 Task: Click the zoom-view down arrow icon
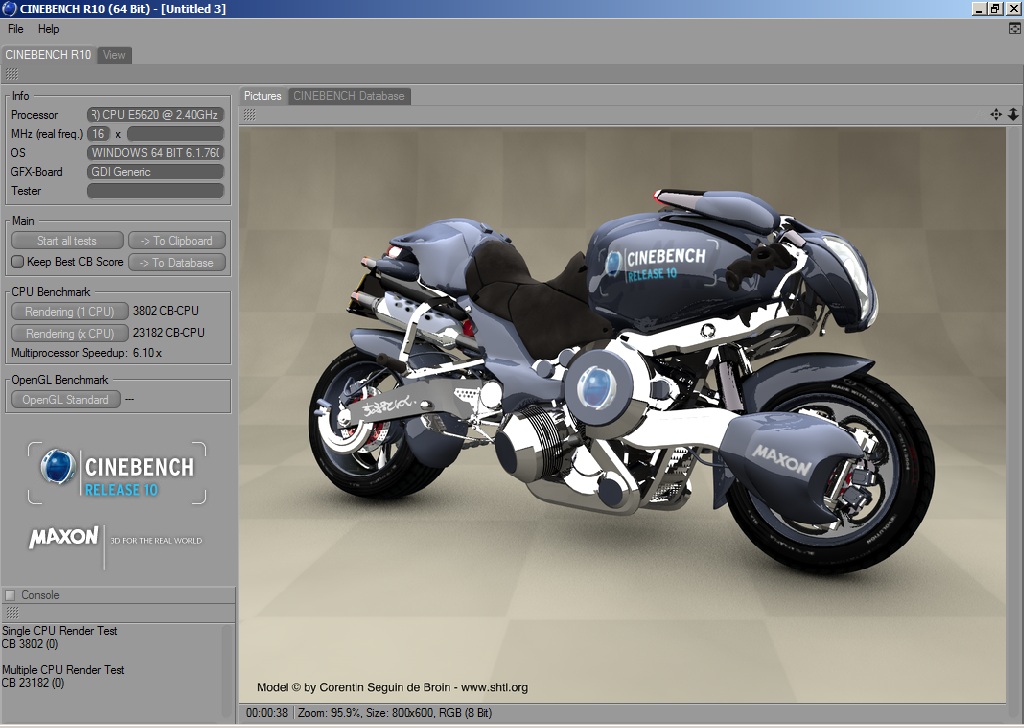point(1013,114)
